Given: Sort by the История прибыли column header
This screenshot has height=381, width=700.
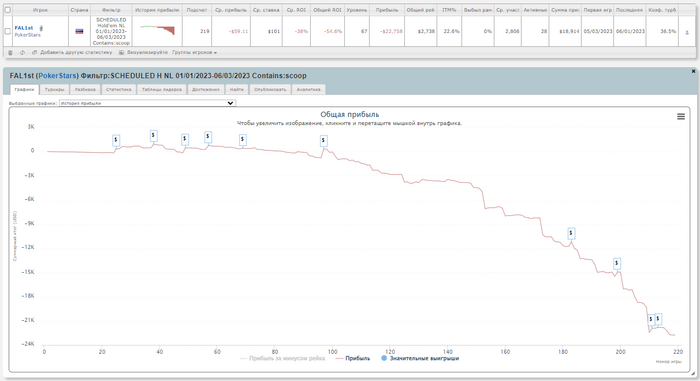Looking at the screenshot, I should point(157,10).
